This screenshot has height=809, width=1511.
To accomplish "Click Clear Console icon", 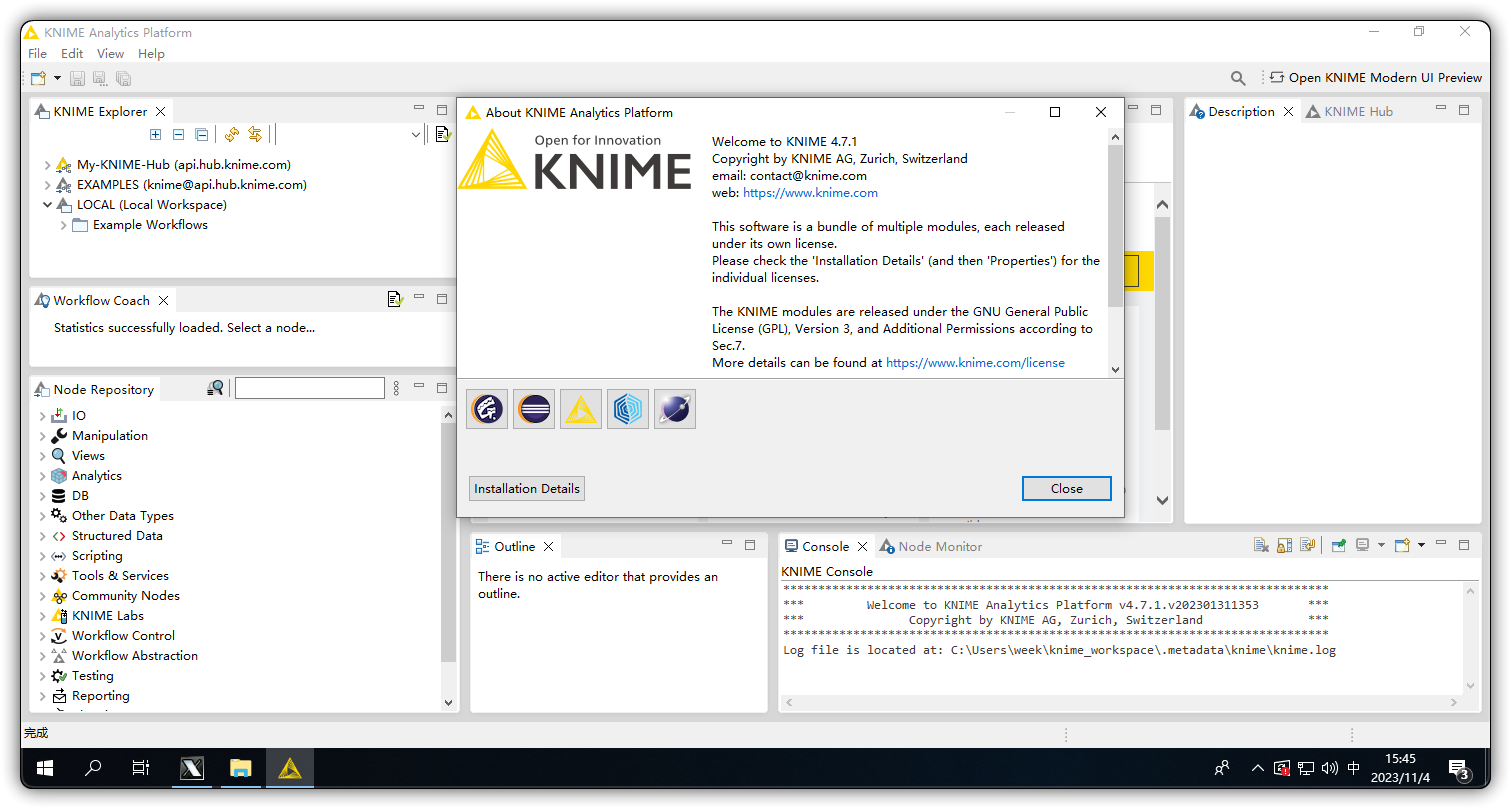I will (x=1261, y=546).
